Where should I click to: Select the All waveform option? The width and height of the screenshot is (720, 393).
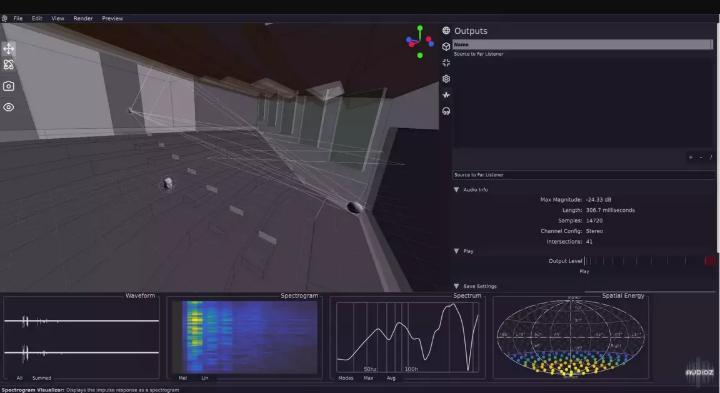pos(19,378)
